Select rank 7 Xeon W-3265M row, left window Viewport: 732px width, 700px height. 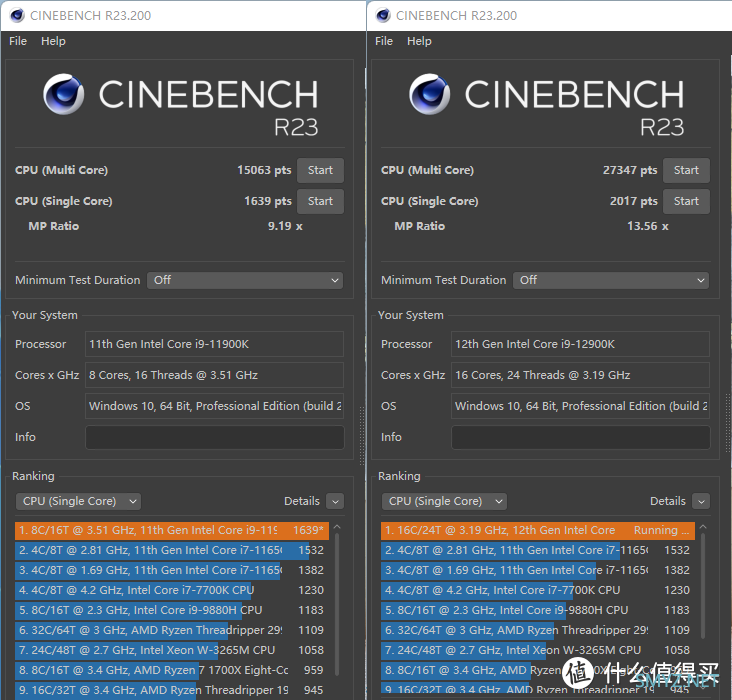172,651
